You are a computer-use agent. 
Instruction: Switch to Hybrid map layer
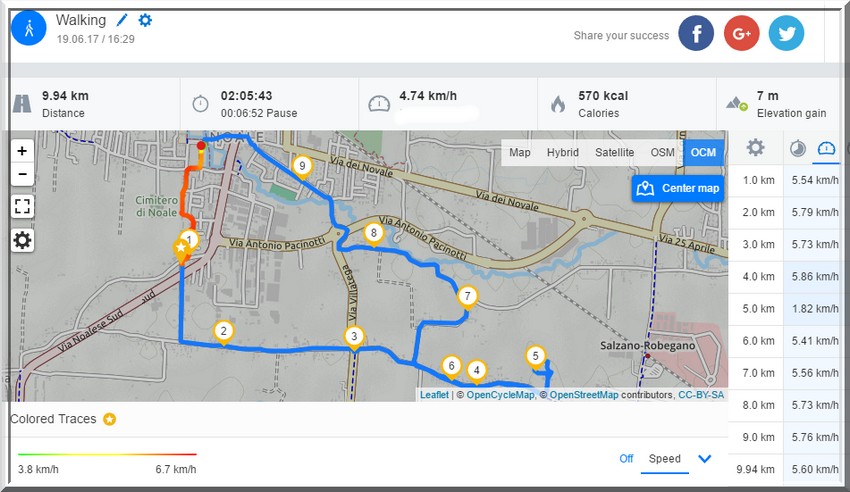[x=562, y=153]
